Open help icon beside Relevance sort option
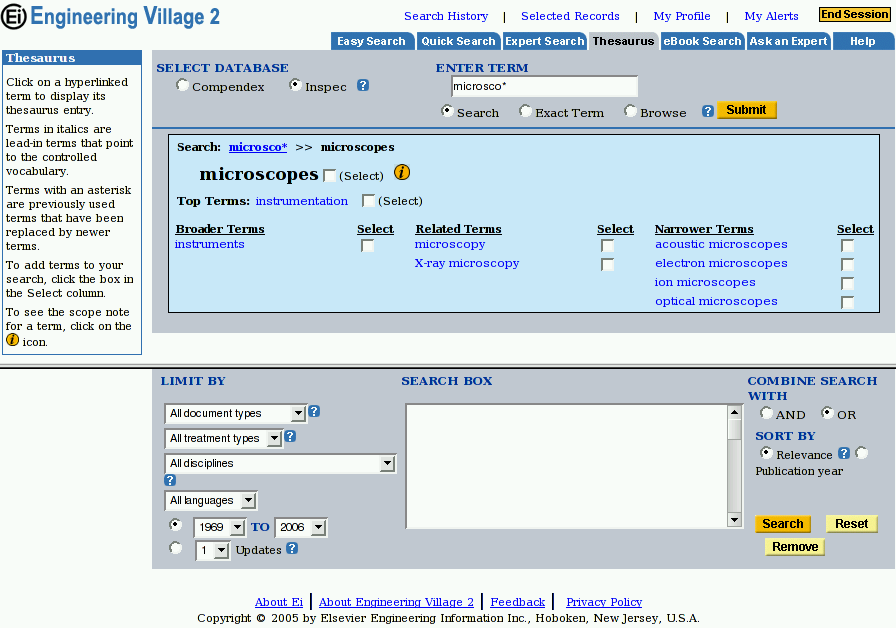 (843, 453)
